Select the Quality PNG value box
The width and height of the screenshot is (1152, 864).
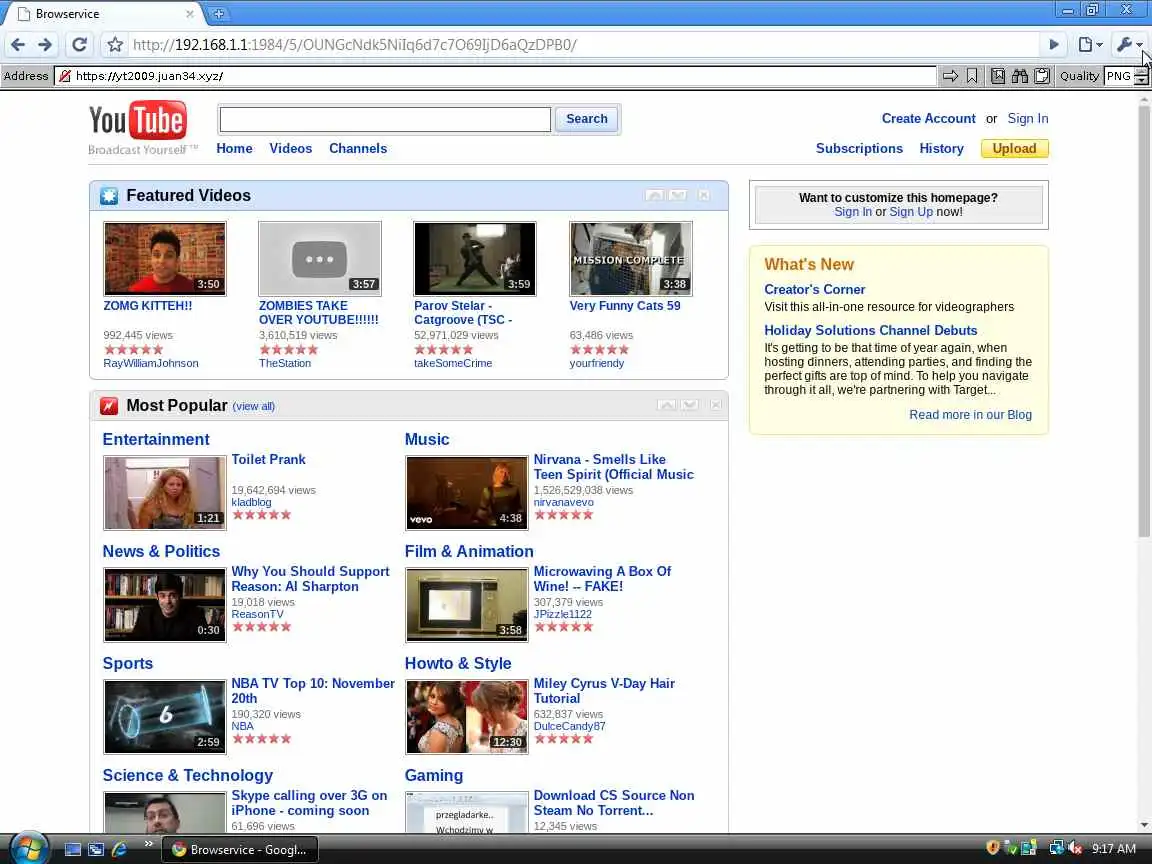[1119, 76]
